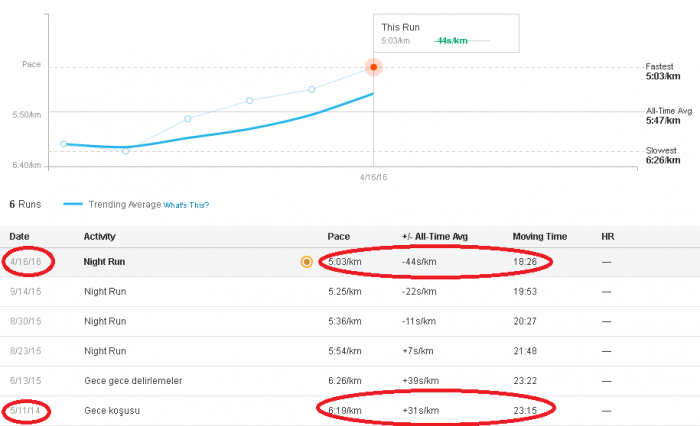700x426 pixels.
Task: Open the 8/23/15 Night Run activity
Action: [x=105, y=351]
